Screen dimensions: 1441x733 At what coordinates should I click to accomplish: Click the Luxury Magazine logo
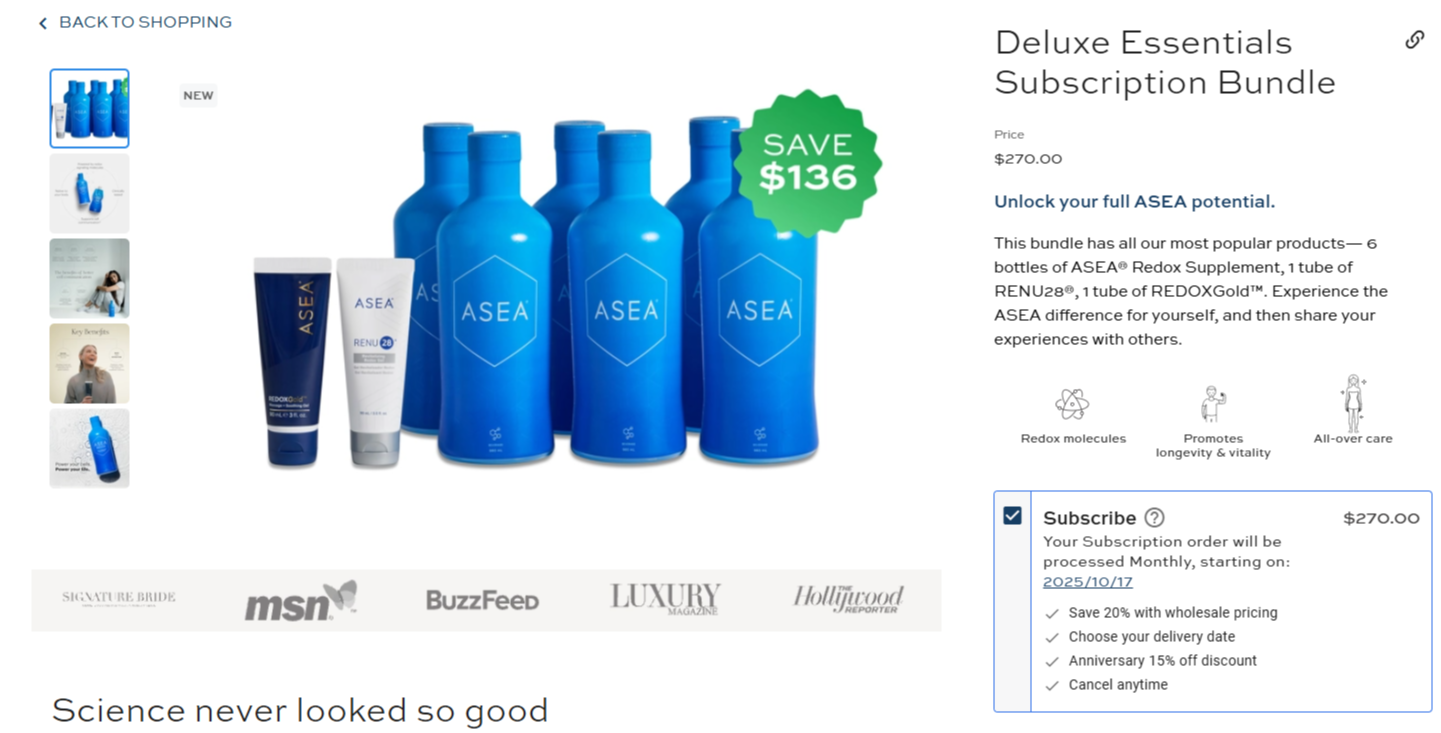pos(665,599)
